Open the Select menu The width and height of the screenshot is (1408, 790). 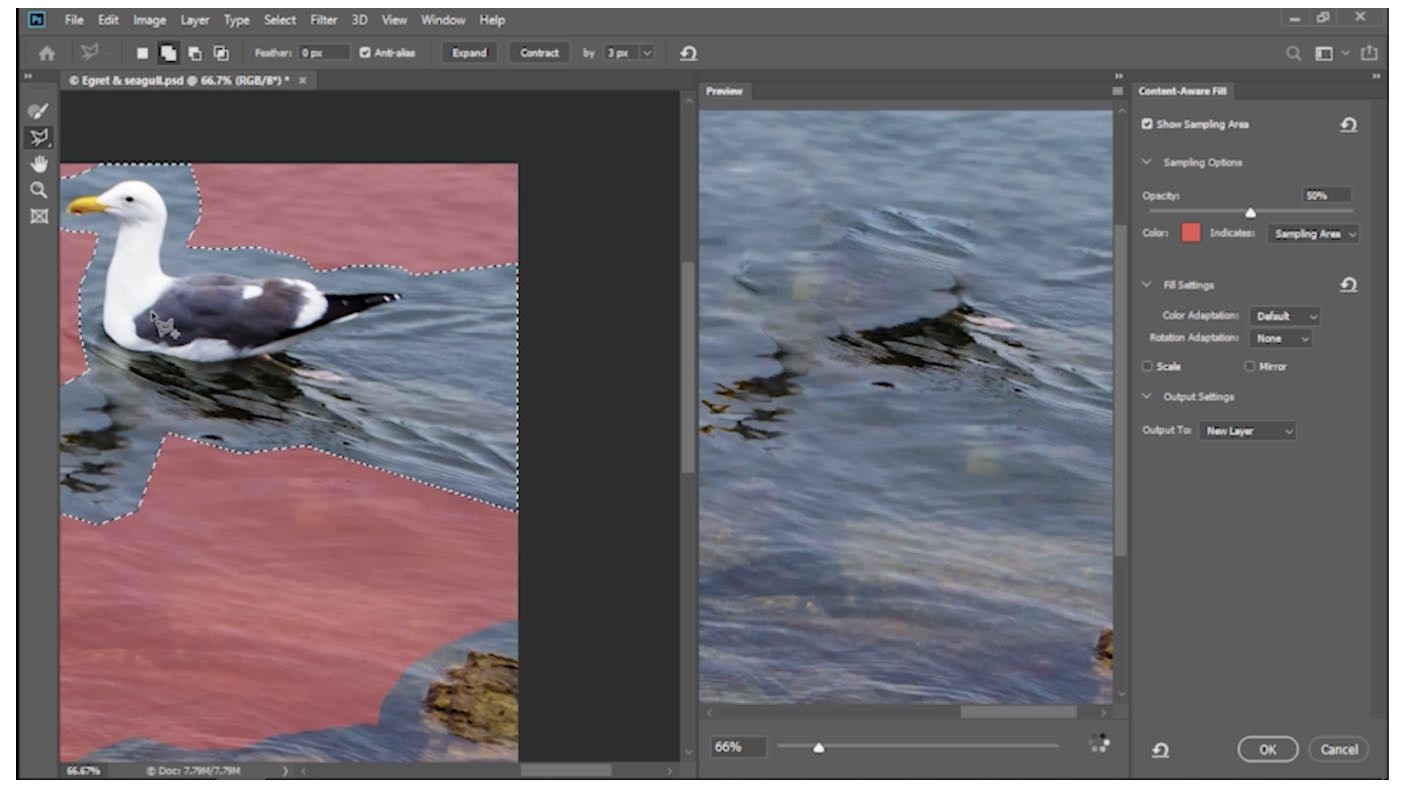[280, 19]
